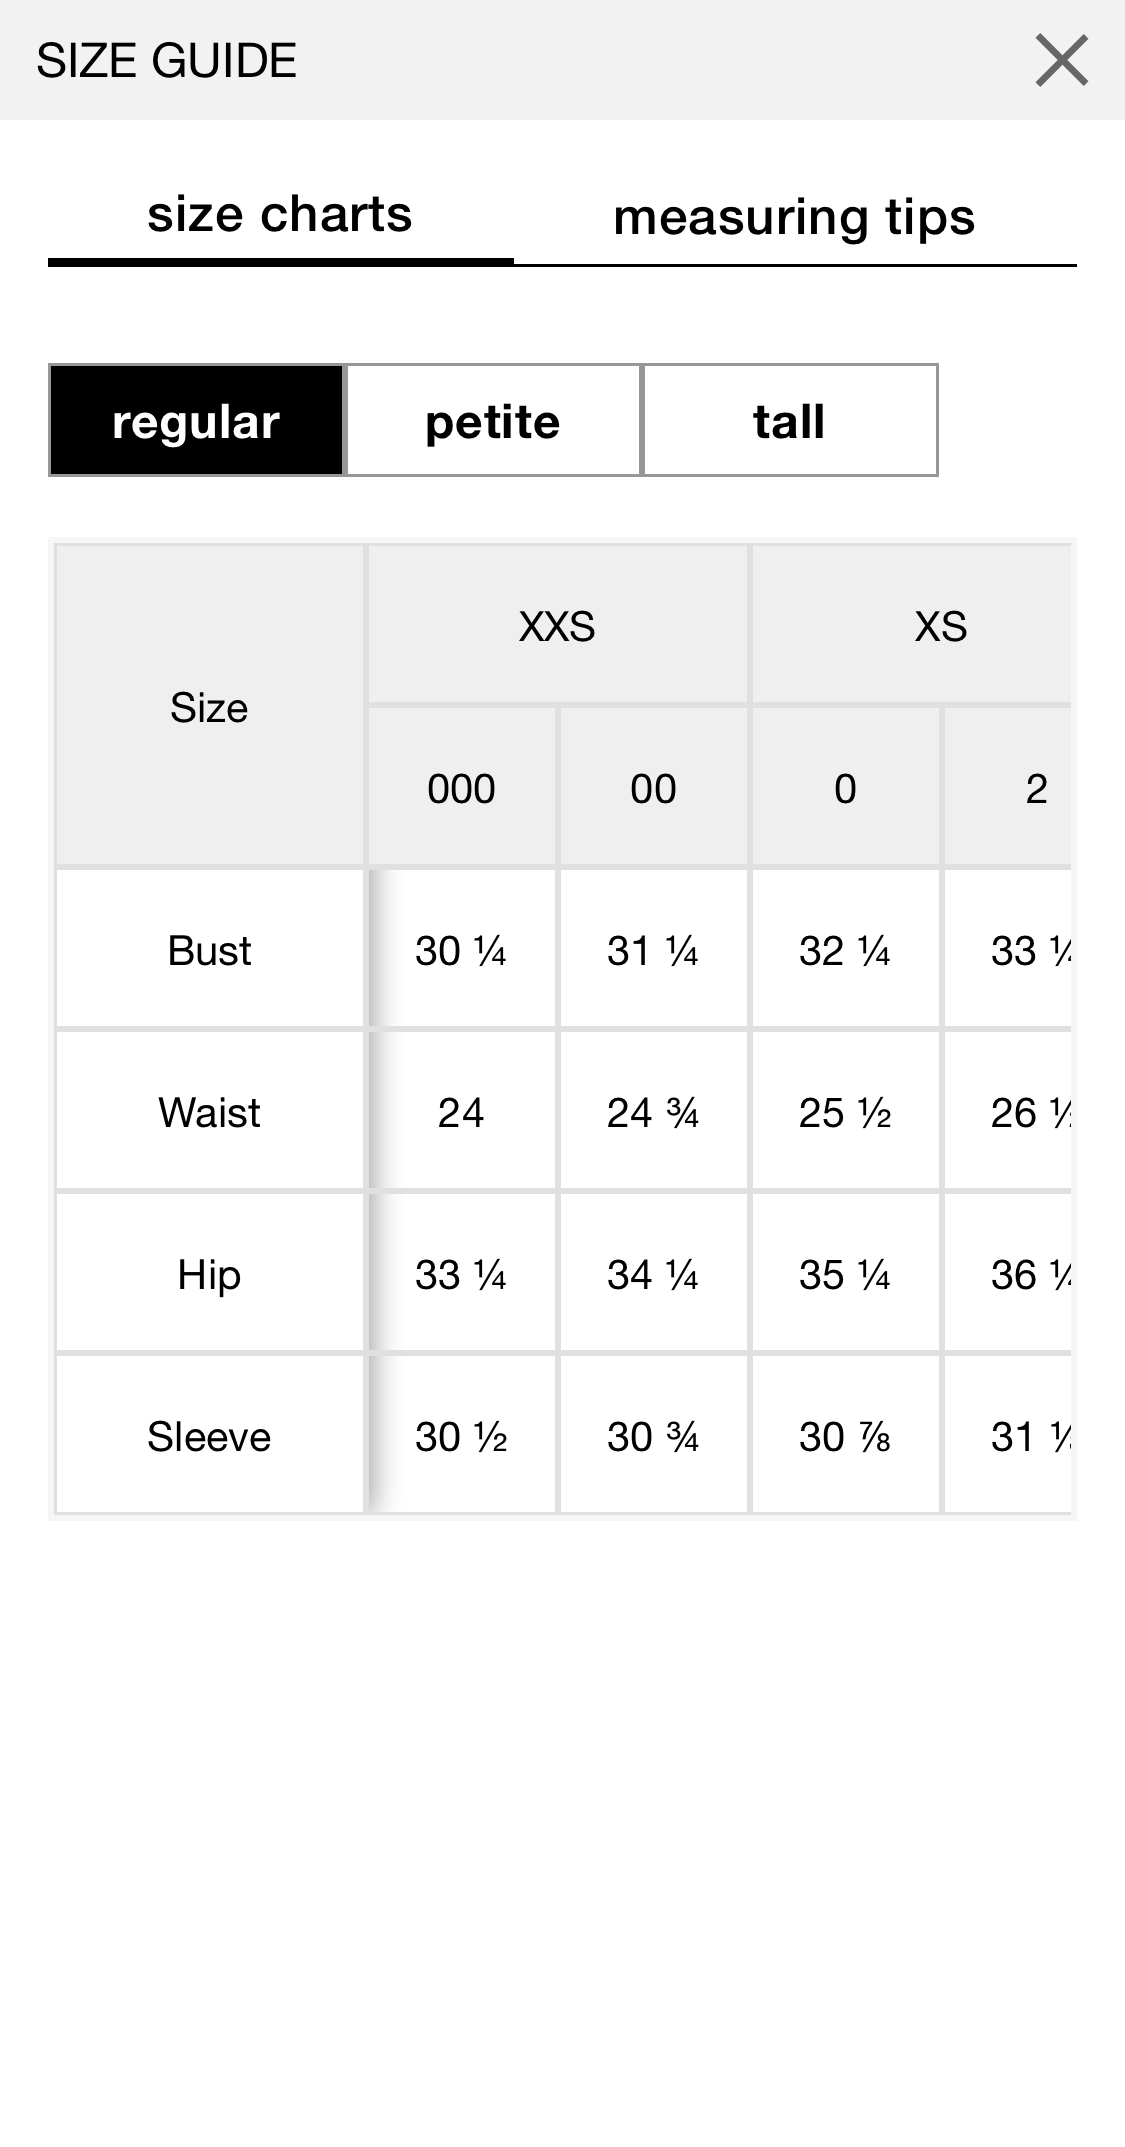This screenshot has width=1125, height=2147.
Task: Click the XS column header
Action: point(940,627)
